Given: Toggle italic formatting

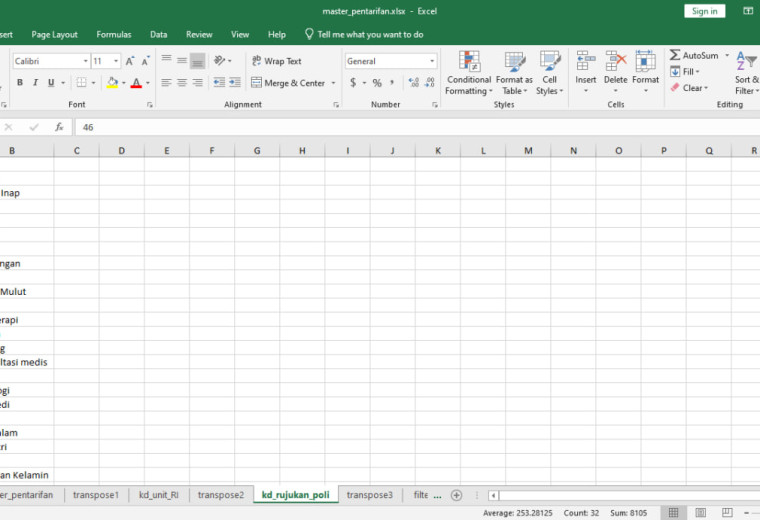Looking at the screenshot, I should (x=35, y=82).
